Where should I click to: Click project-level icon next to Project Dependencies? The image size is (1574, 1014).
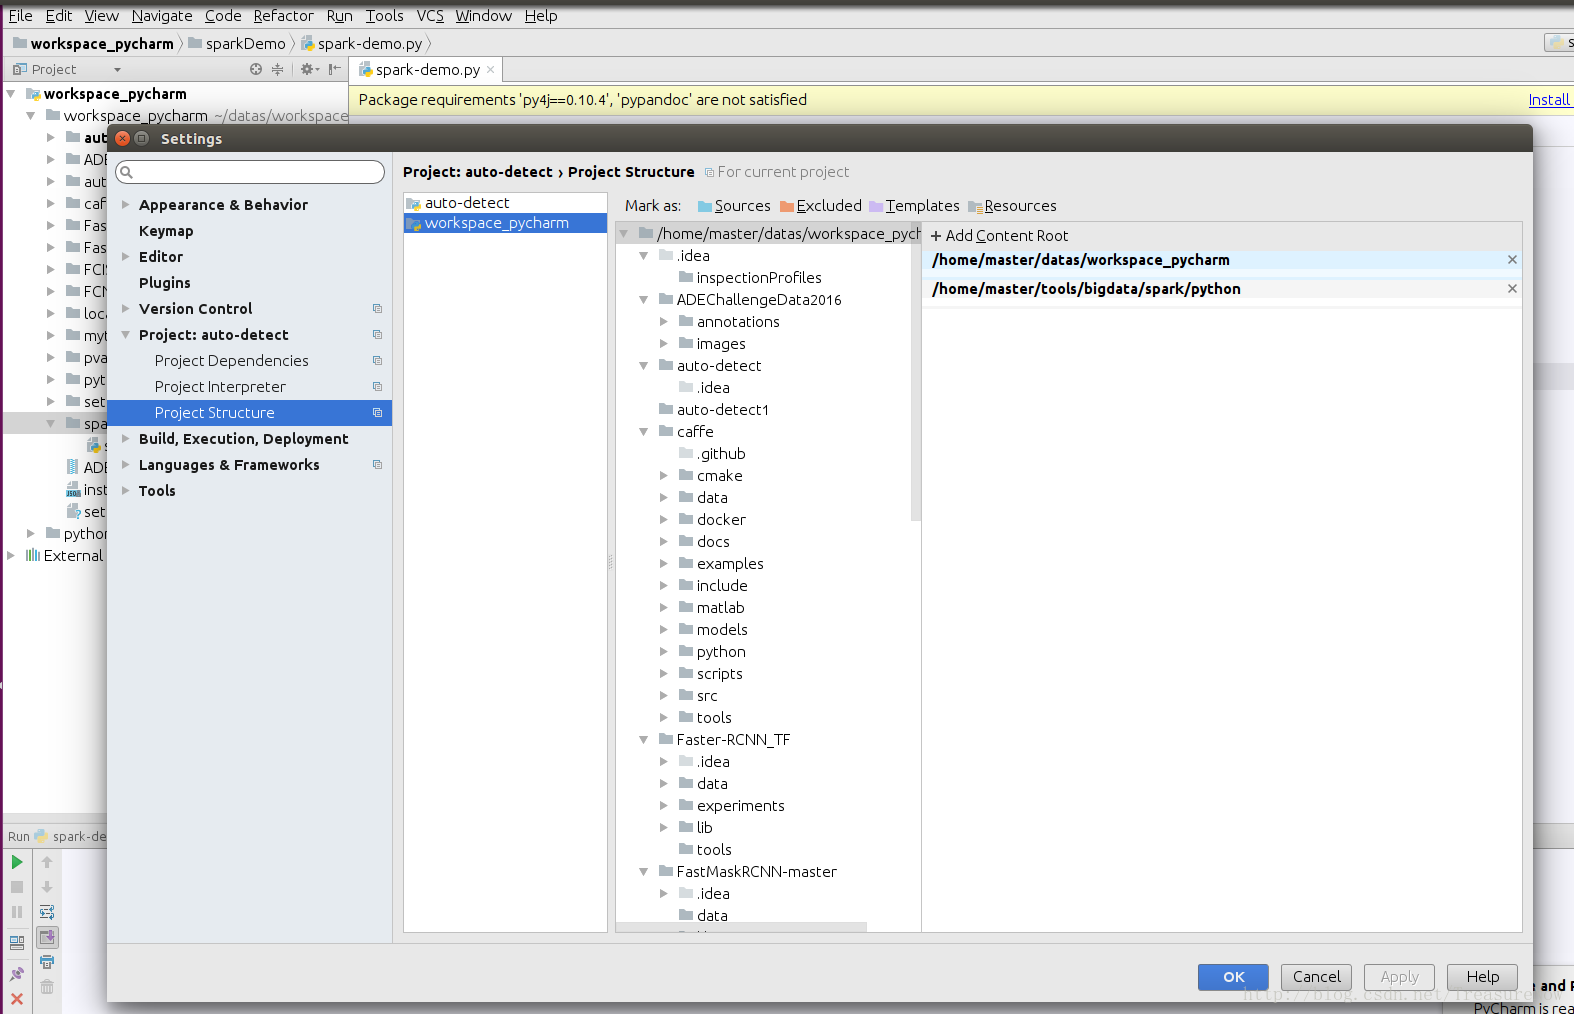(x=377, y=361)
